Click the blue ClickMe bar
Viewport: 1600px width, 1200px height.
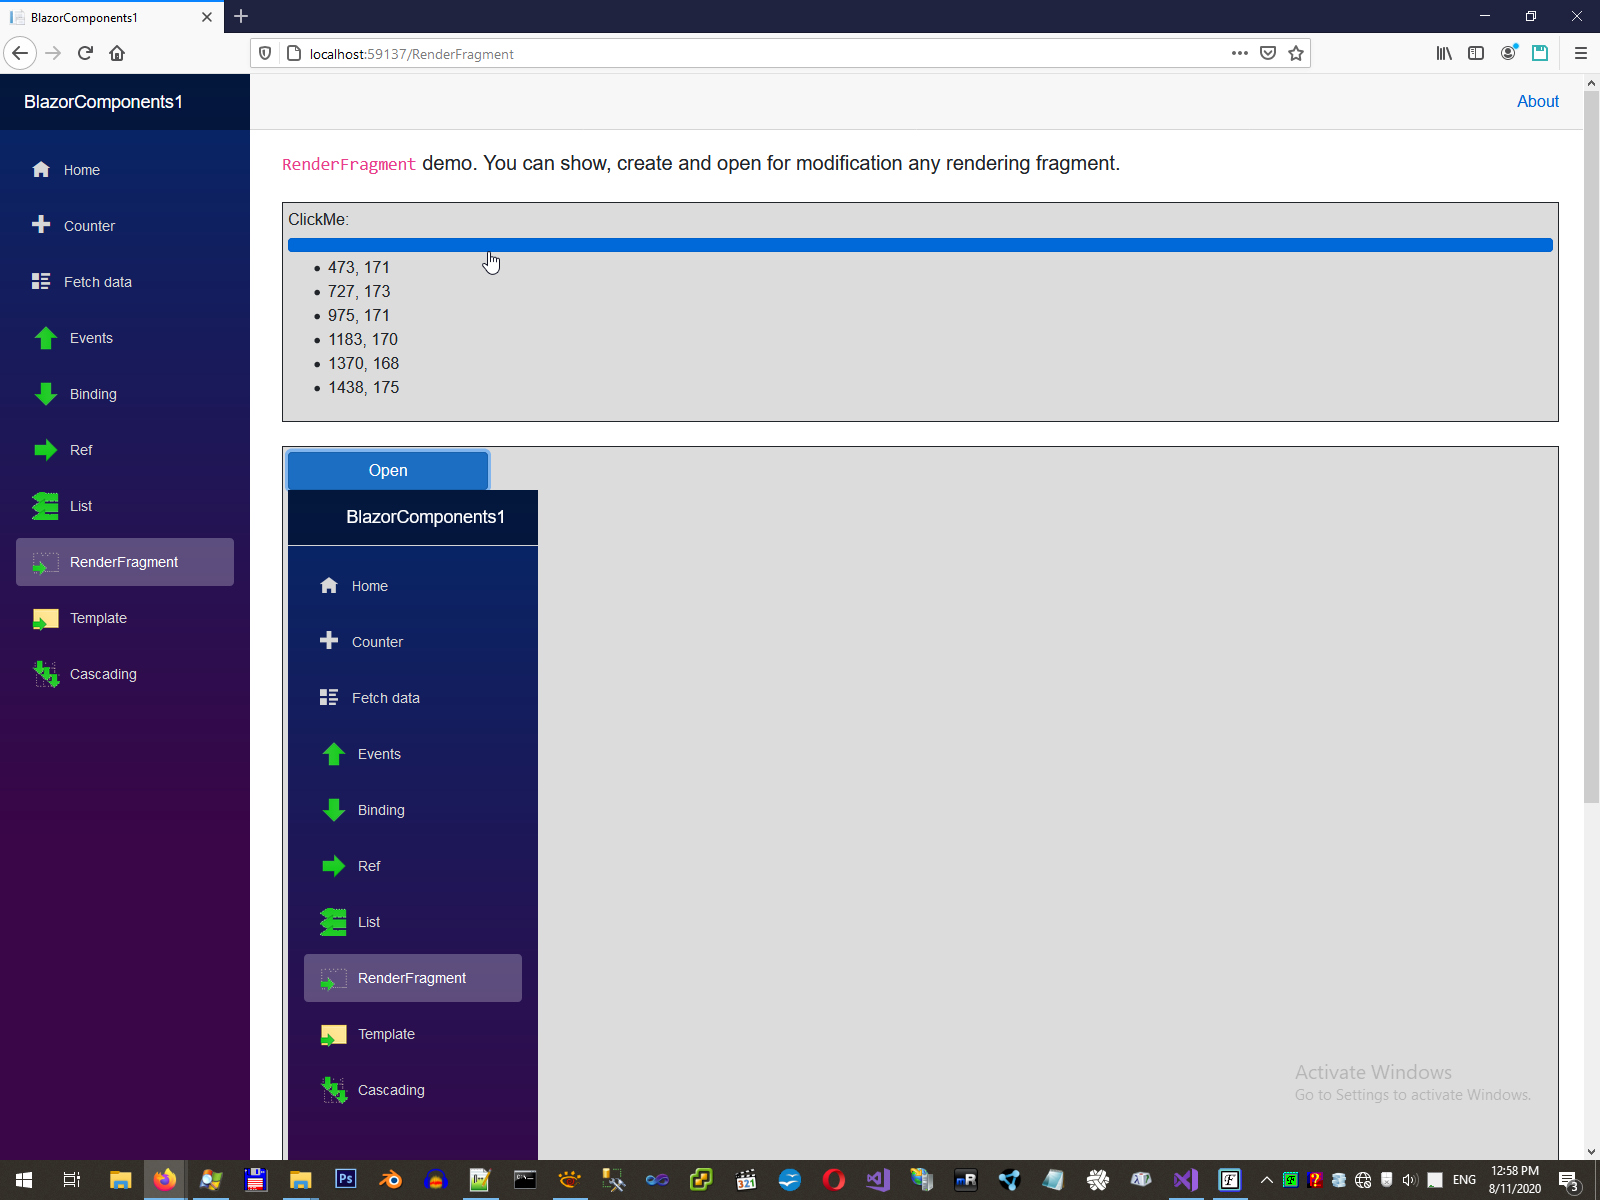point(920,245)
